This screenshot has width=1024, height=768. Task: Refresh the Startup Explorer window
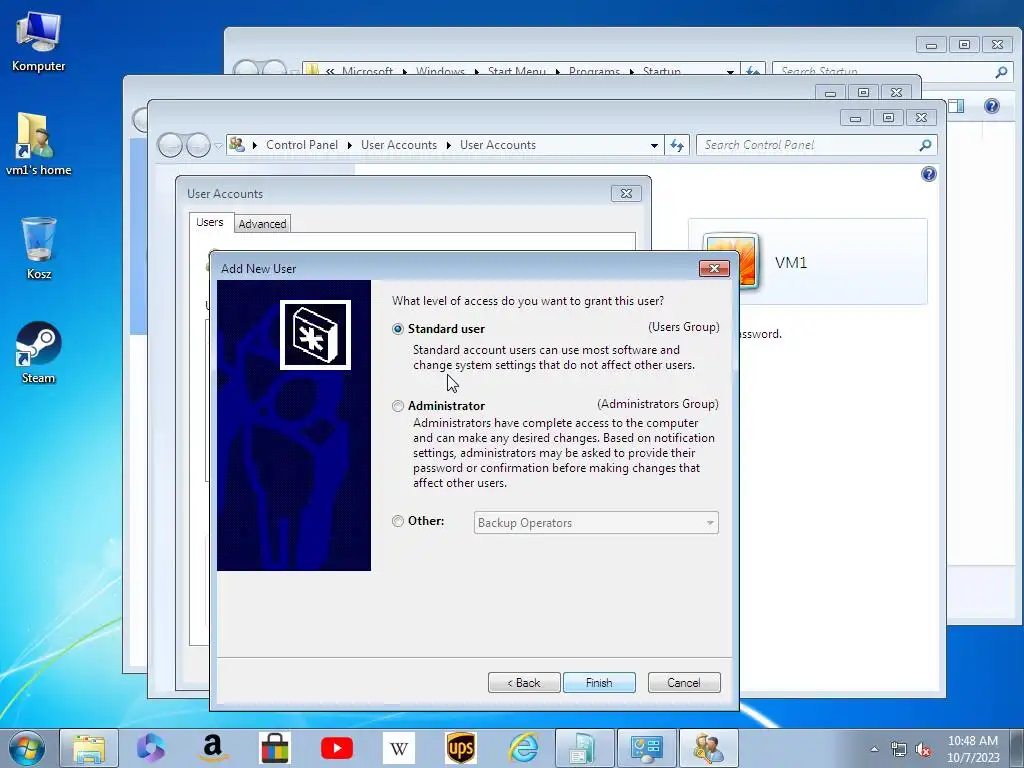753,71
